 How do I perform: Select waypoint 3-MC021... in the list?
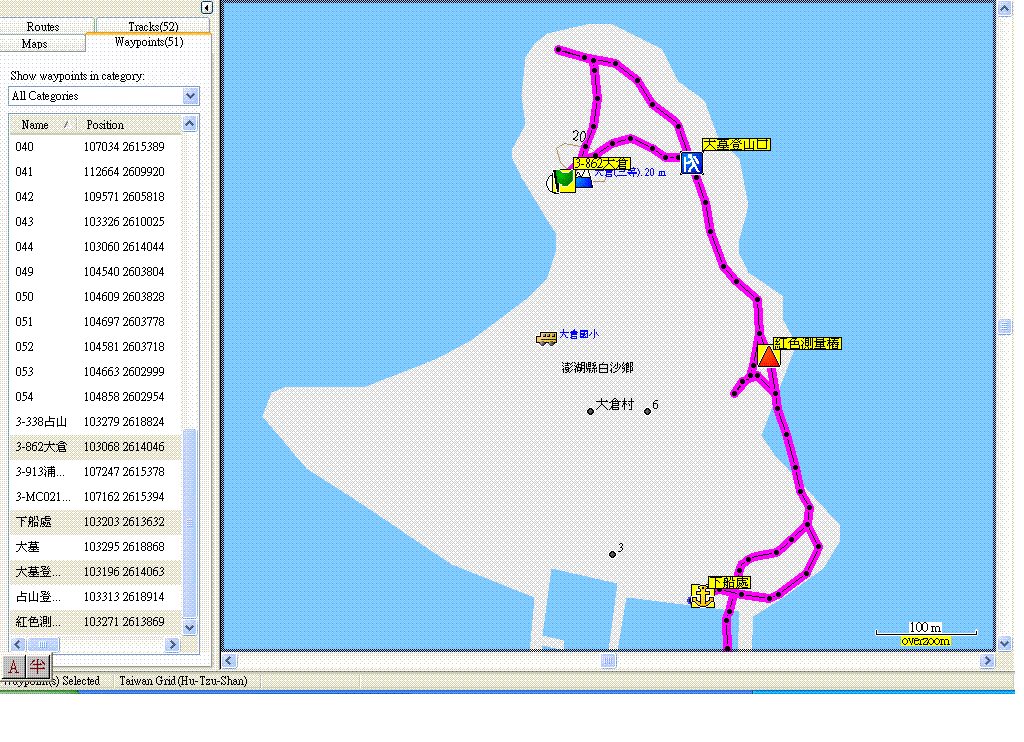pyautogui.click(x=95, y=497)
